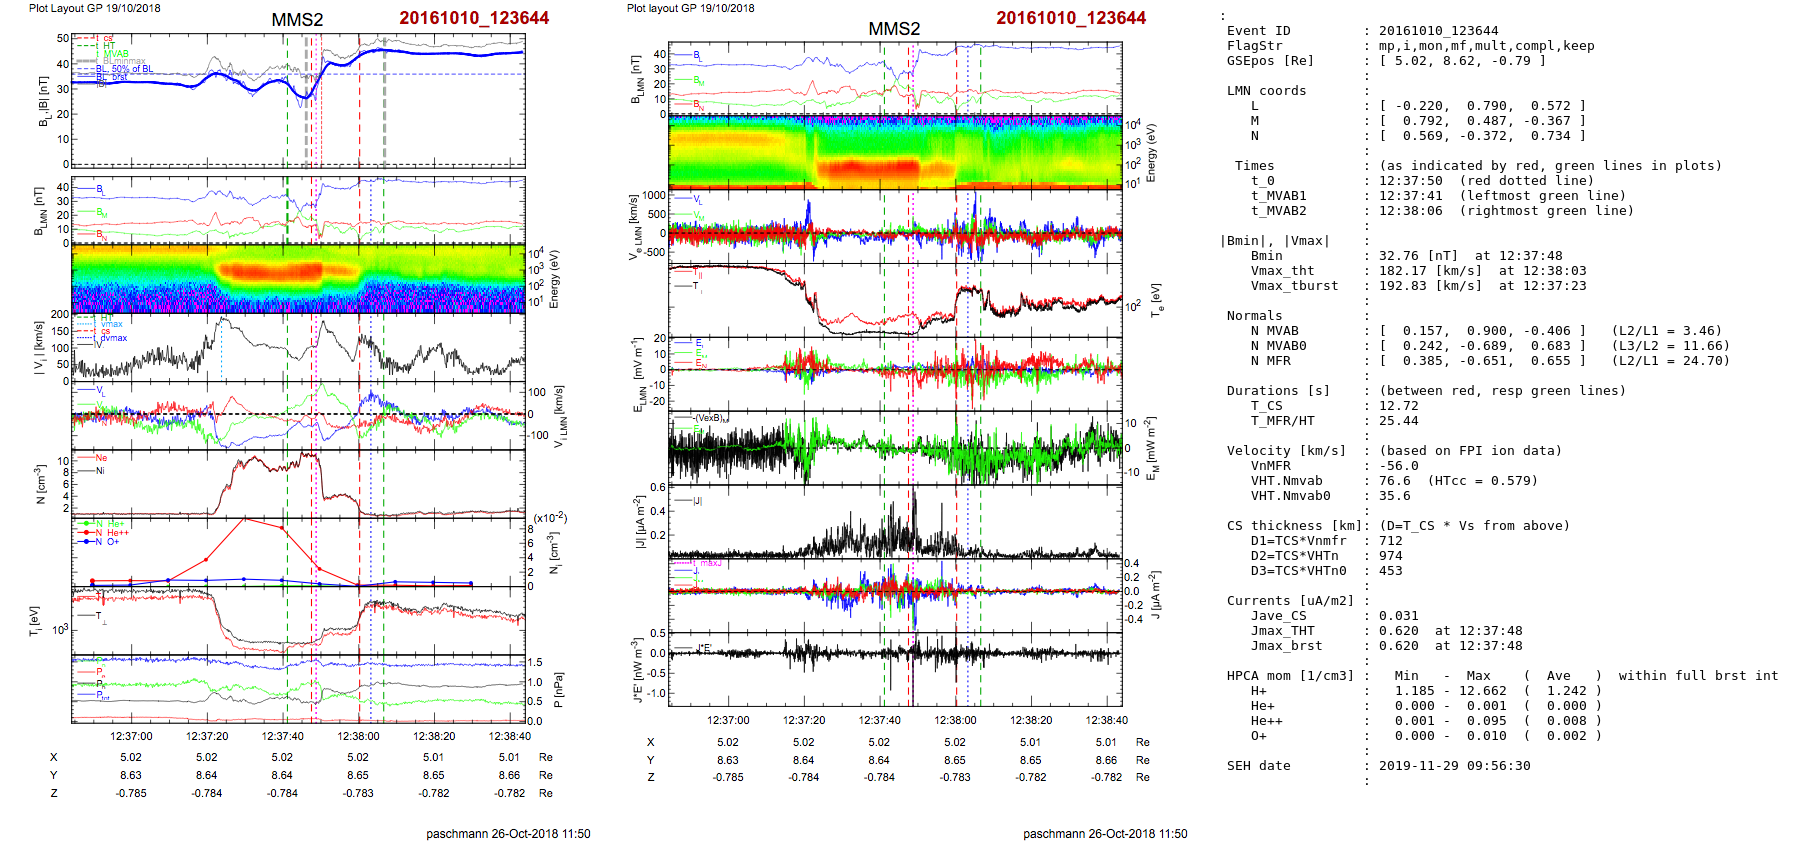
Task: Click the 'Event ID' label in the text panel
Action: click(1258, 31)
